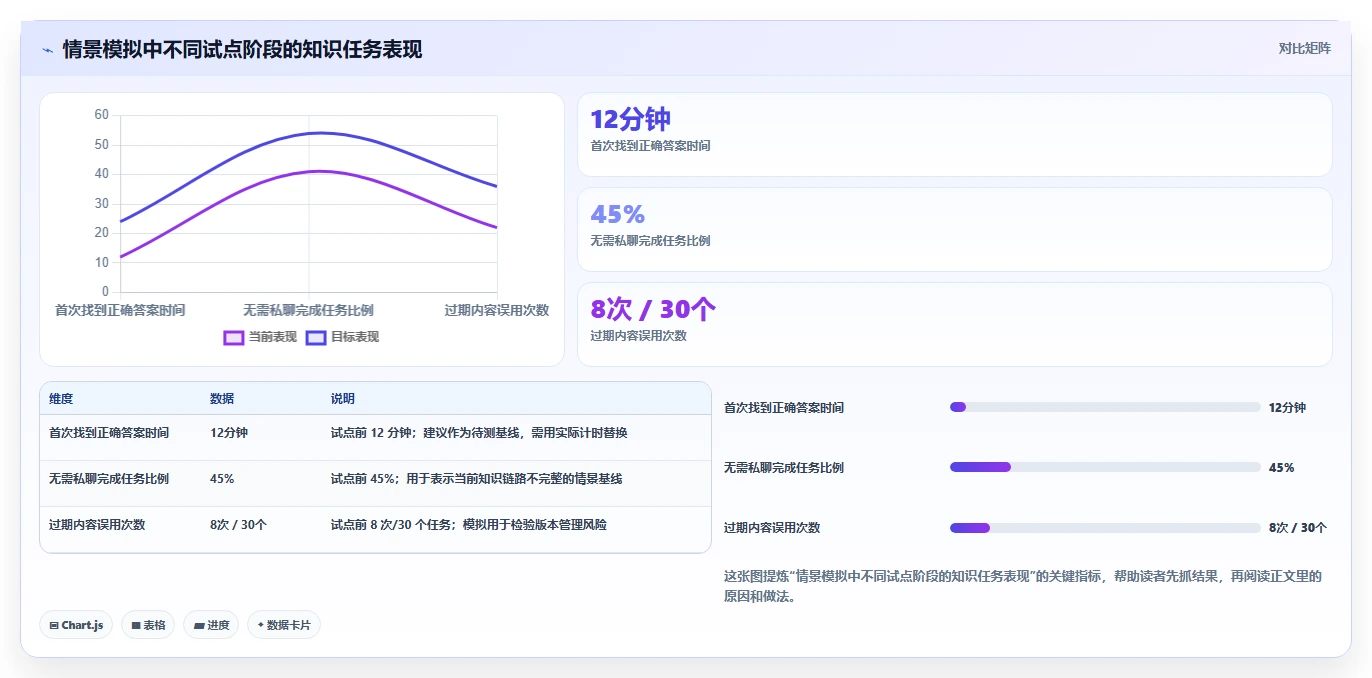Click the 表格 tag
This screenshot has height=678, width=1372.
(x=148, y=625)
